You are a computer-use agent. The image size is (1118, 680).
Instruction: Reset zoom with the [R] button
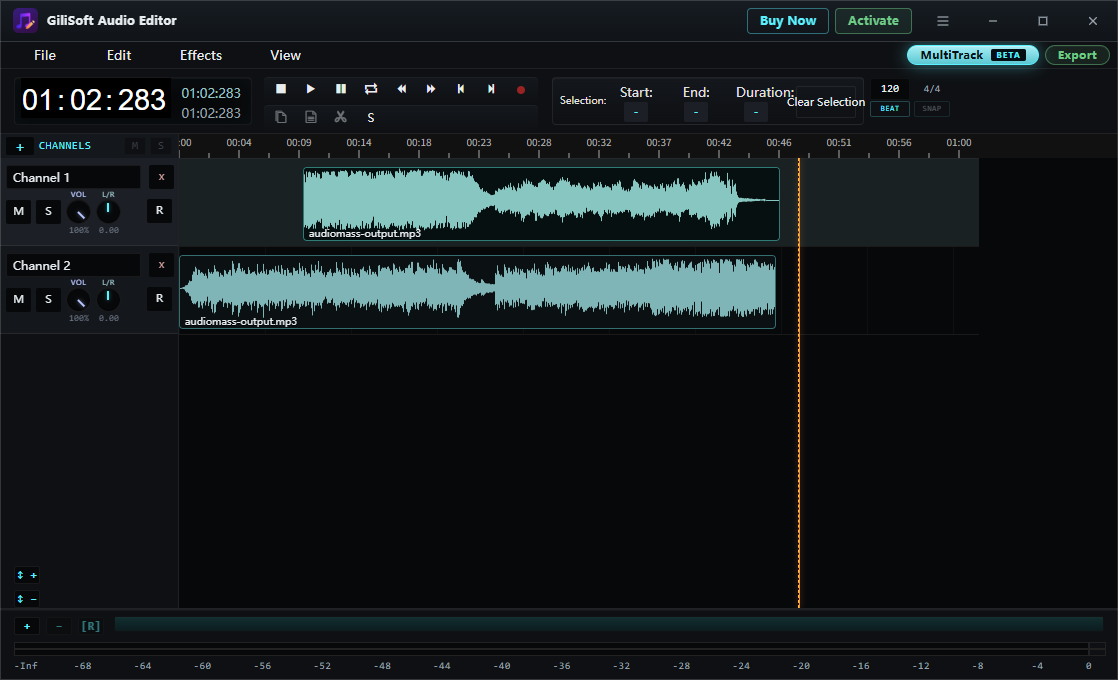(91, 626)
